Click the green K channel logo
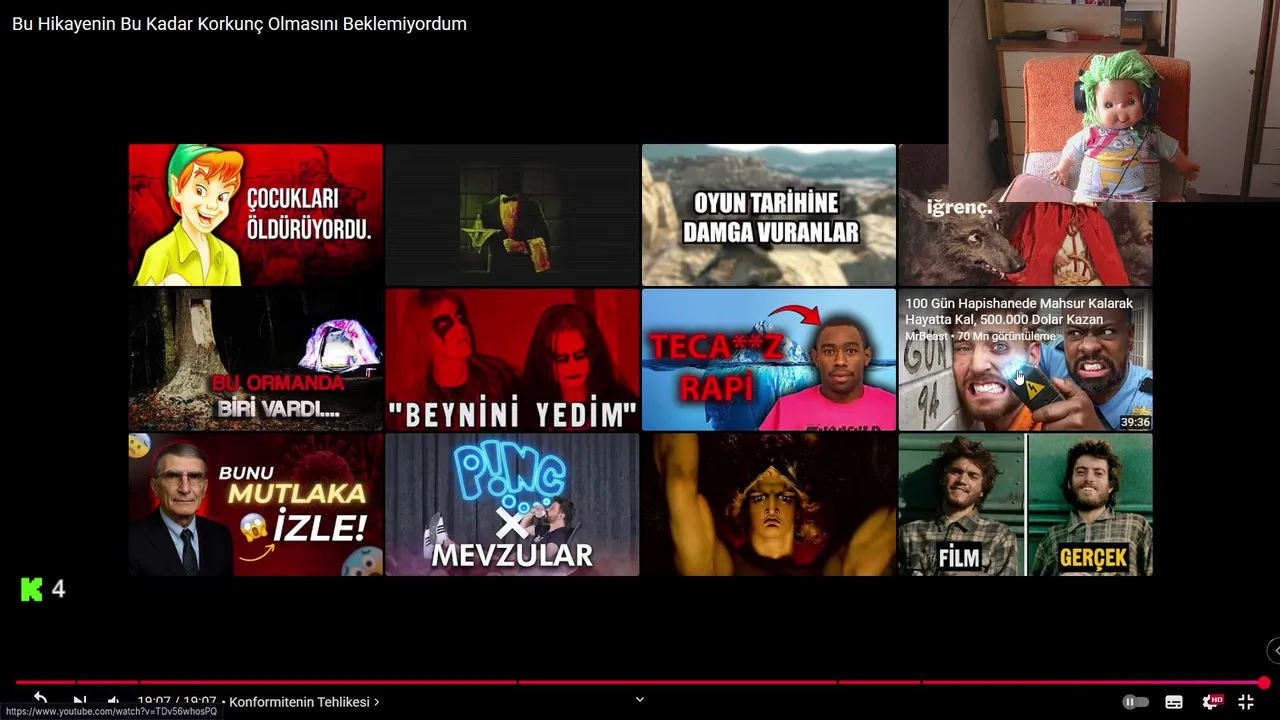This screenshot has height=720, width=1280. click(32, 589)
